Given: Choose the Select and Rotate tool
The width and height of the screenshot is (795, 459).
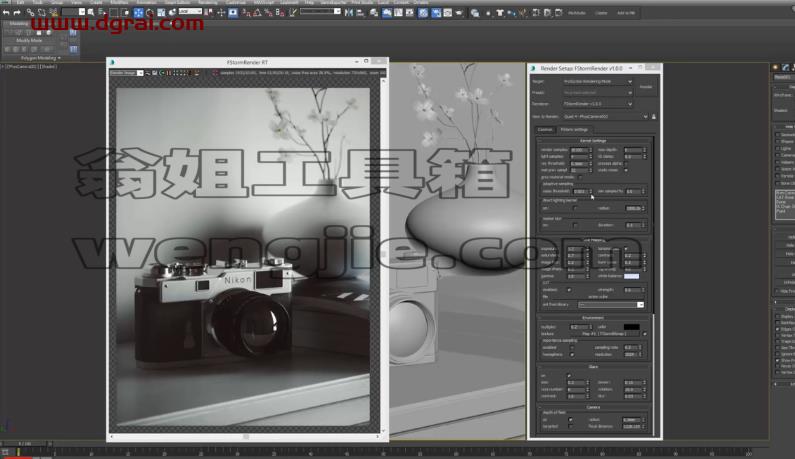Looking at the screenshot, I should point(150,13).
